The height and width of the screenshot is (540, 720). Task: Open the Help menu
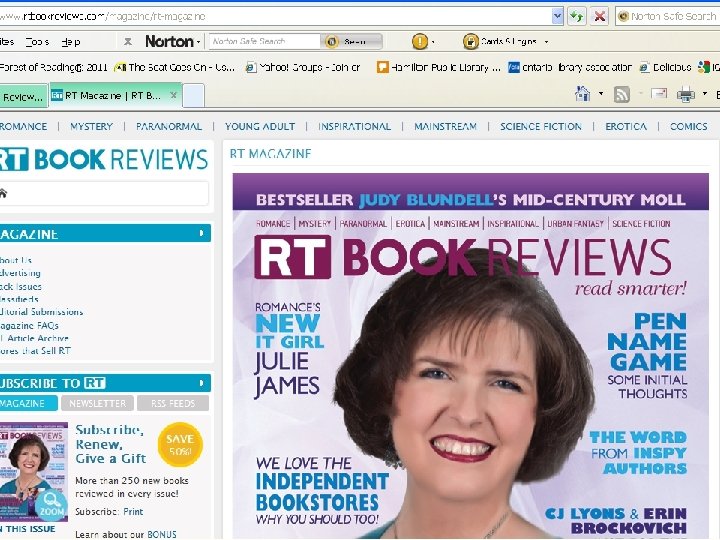click(x=71, y=42)
